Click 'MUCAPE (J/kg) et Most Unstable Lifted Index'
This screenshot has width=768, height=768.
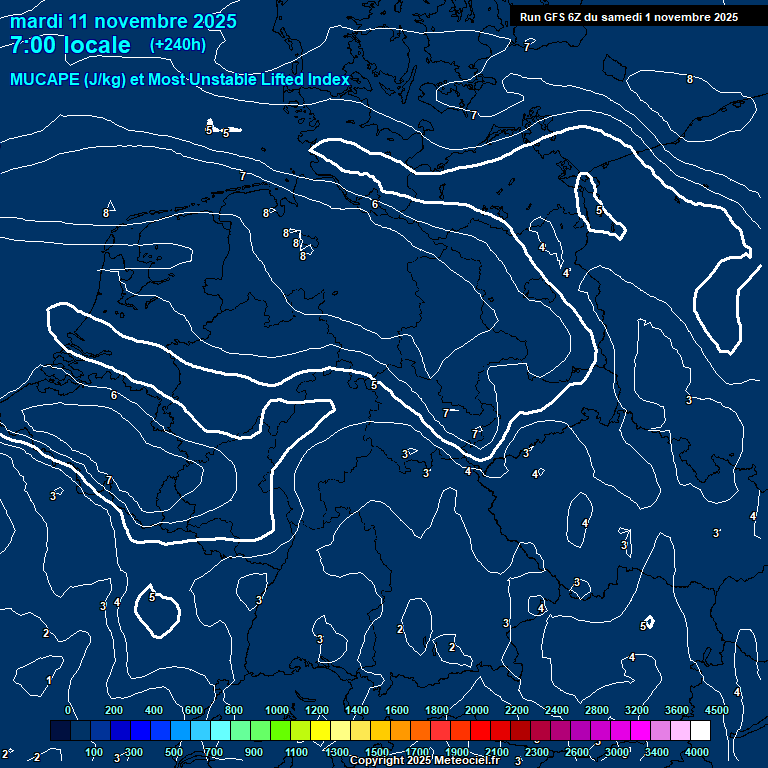click(180, 79)
